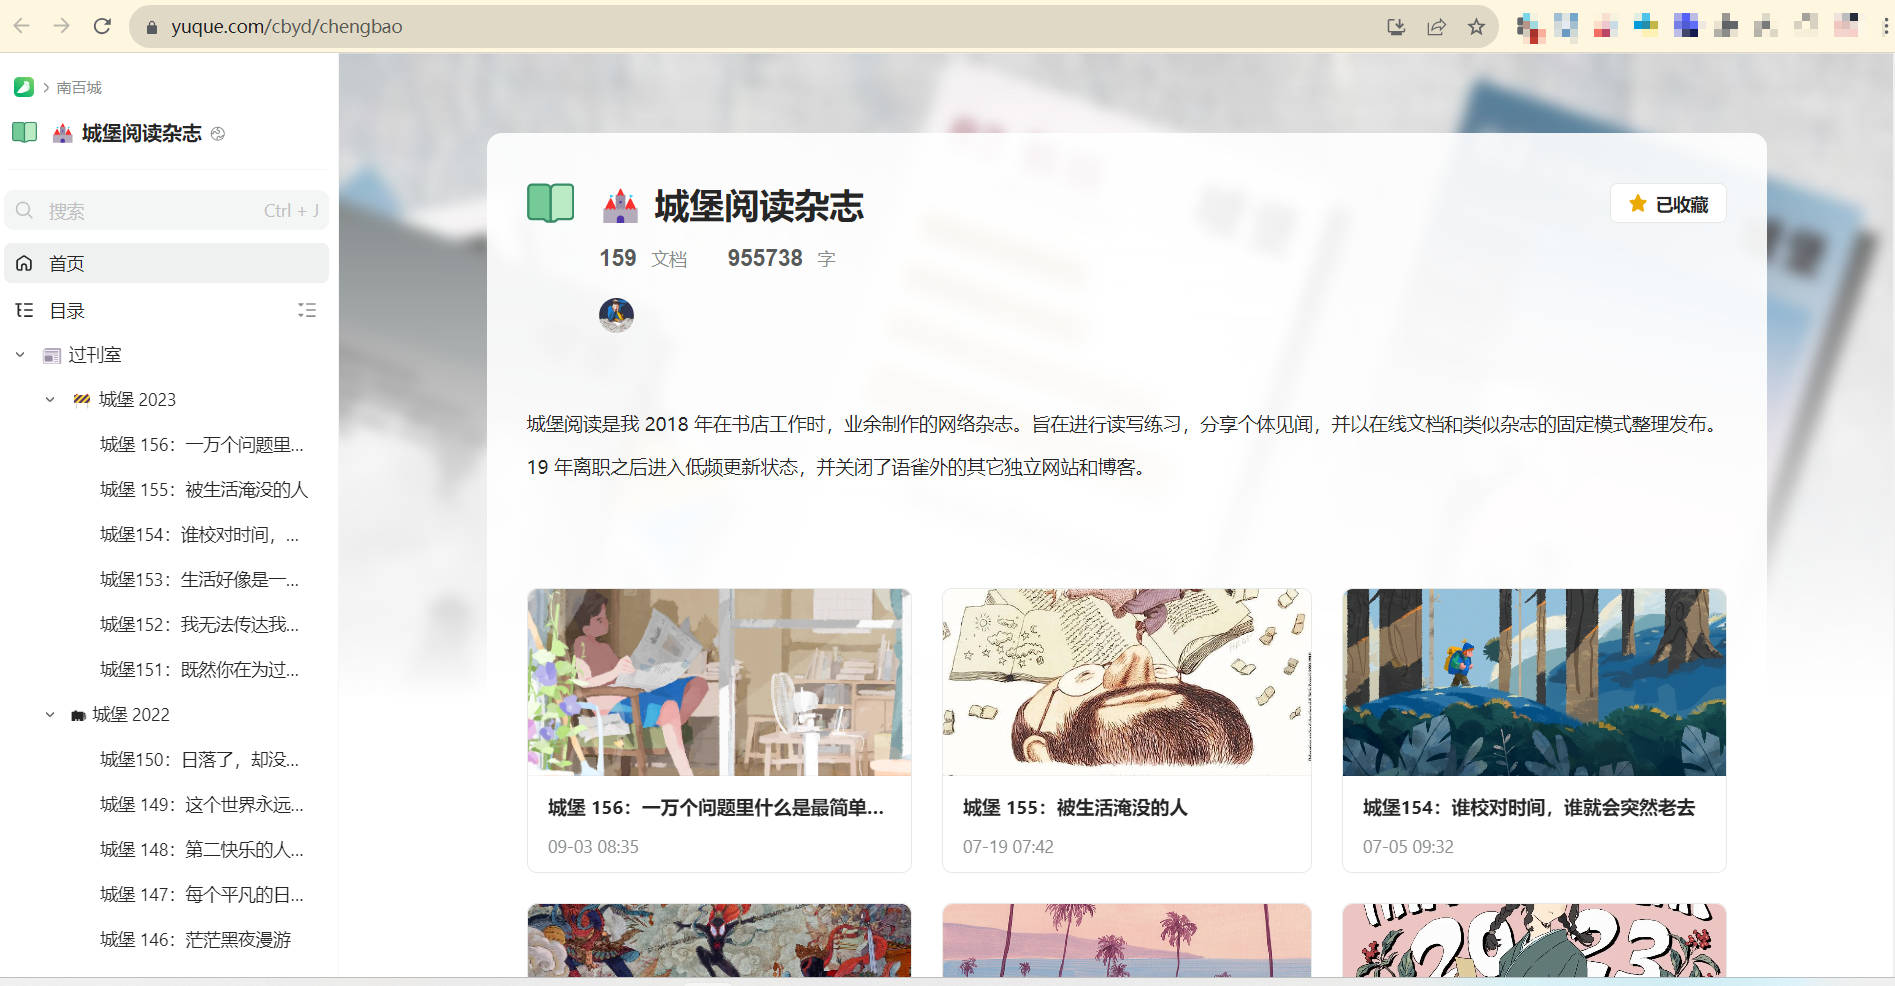Bookmark this page with star icon

1476,27
